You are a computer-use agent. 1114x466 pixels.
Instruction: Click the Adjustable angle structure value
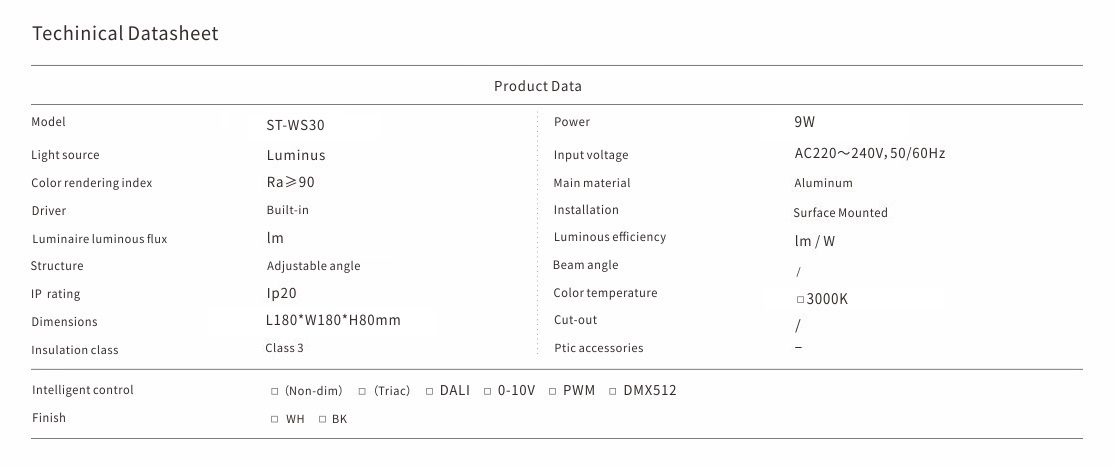[313, 266]
